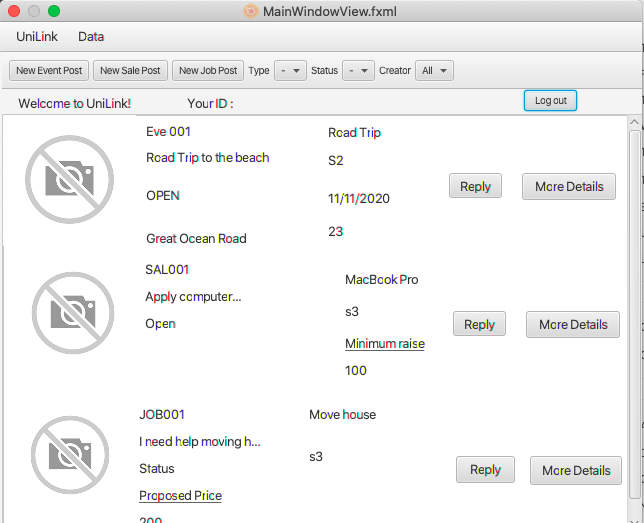This screenshot has height=523, width=644.
Task: Reply to the Road Trip event post
Action: click(x=475, y=186)
